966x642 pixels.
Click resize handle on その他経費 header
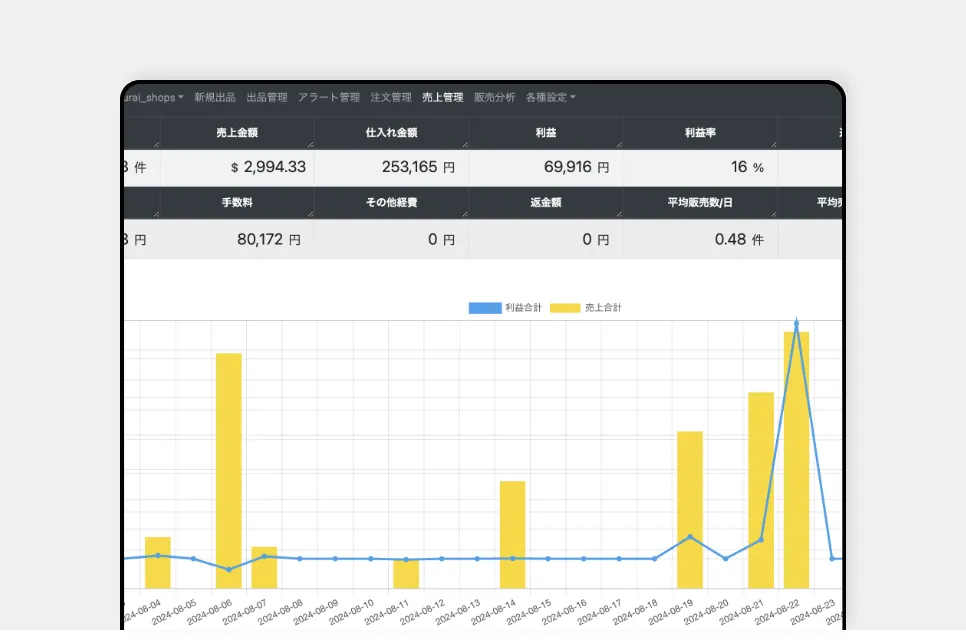click(463, 215)
